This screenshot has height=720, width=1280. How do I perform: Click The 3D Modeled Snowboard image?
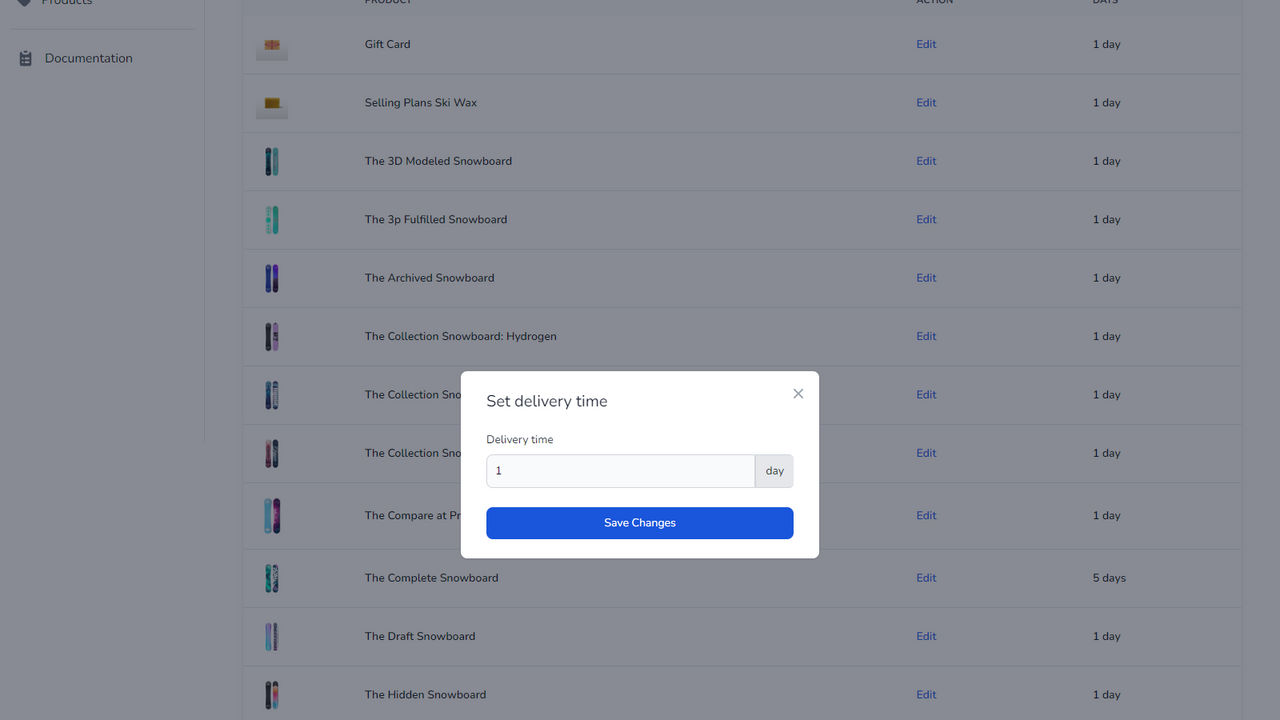tap(272, 161)
